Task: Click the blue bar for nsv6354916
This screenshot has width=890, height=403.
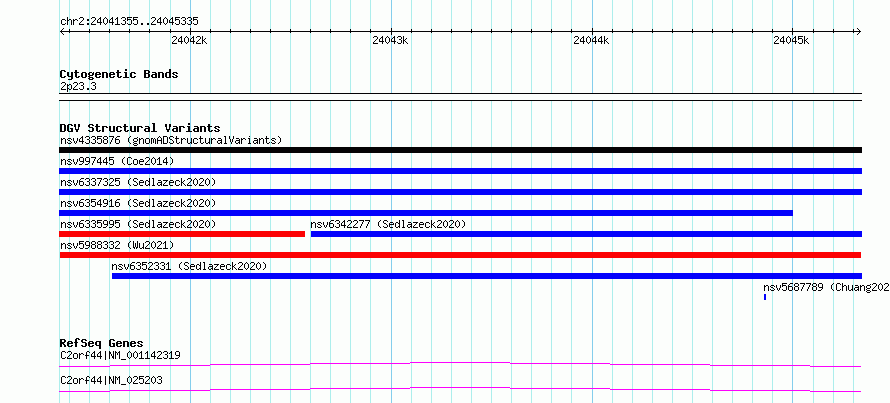Action: coord(426,213)
